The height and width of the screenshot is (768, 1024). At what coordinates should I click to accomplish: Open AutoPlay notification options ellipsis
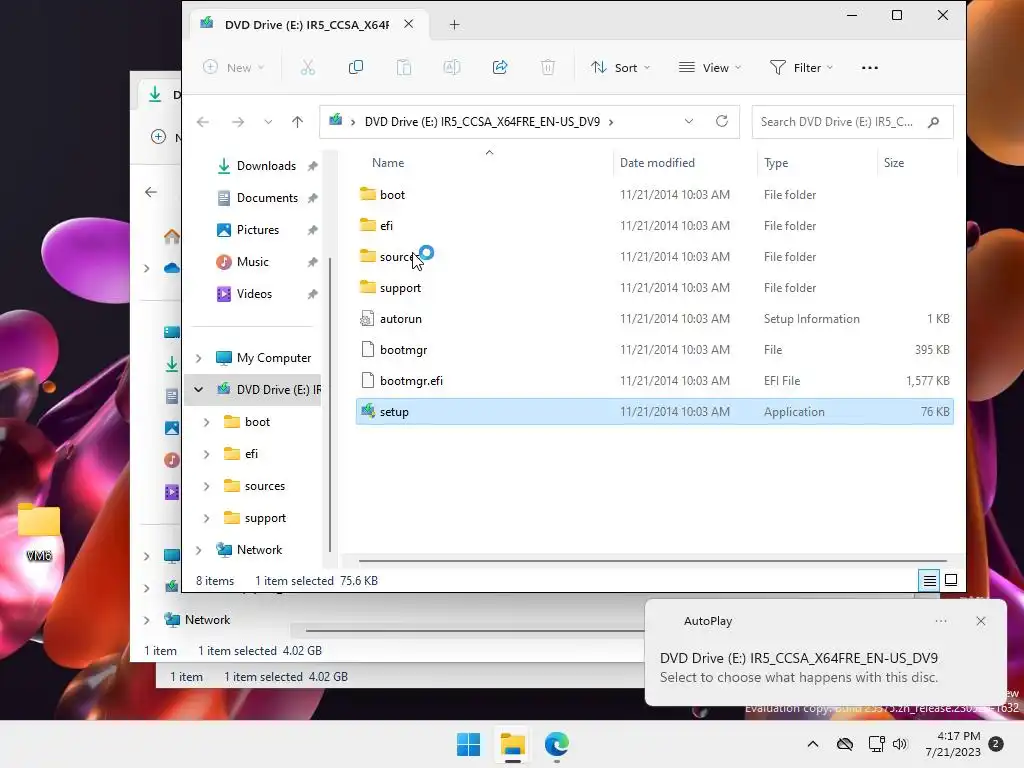click(941, 621)
